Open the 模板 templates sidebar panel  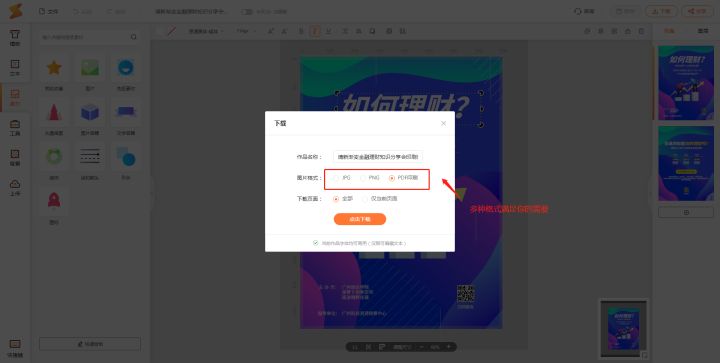pyautogui.click(x=15, y=38)
